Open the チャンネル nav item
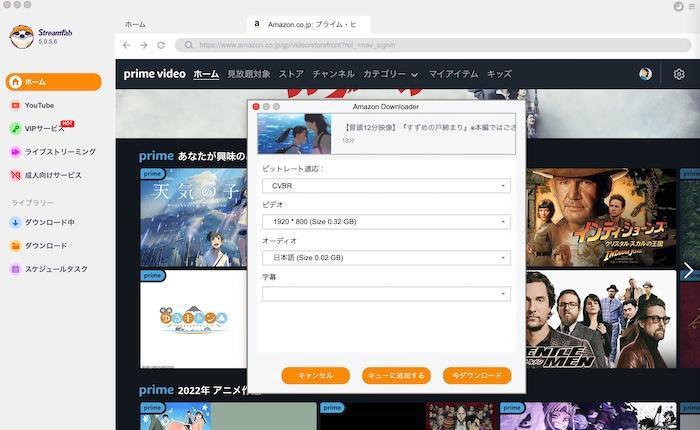The image size is (700, 430). point(333,74)
